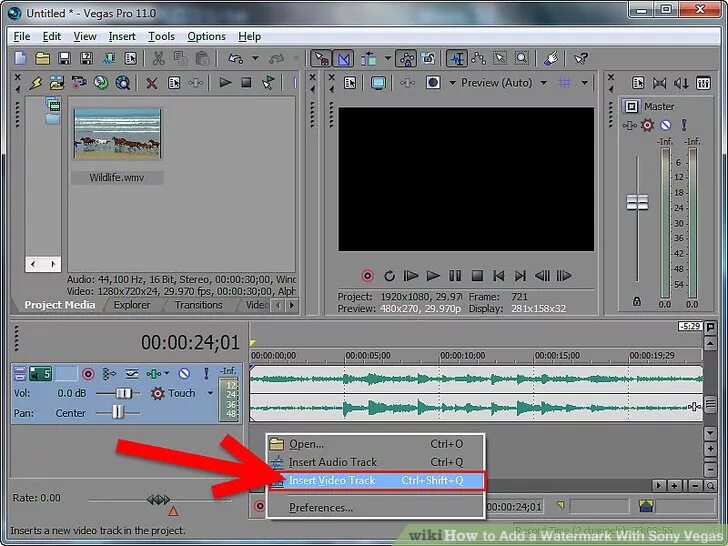The height and width of the screenshot is (546, 728).
Task: Mute the audio track
Action: click(x=184, y=373)
